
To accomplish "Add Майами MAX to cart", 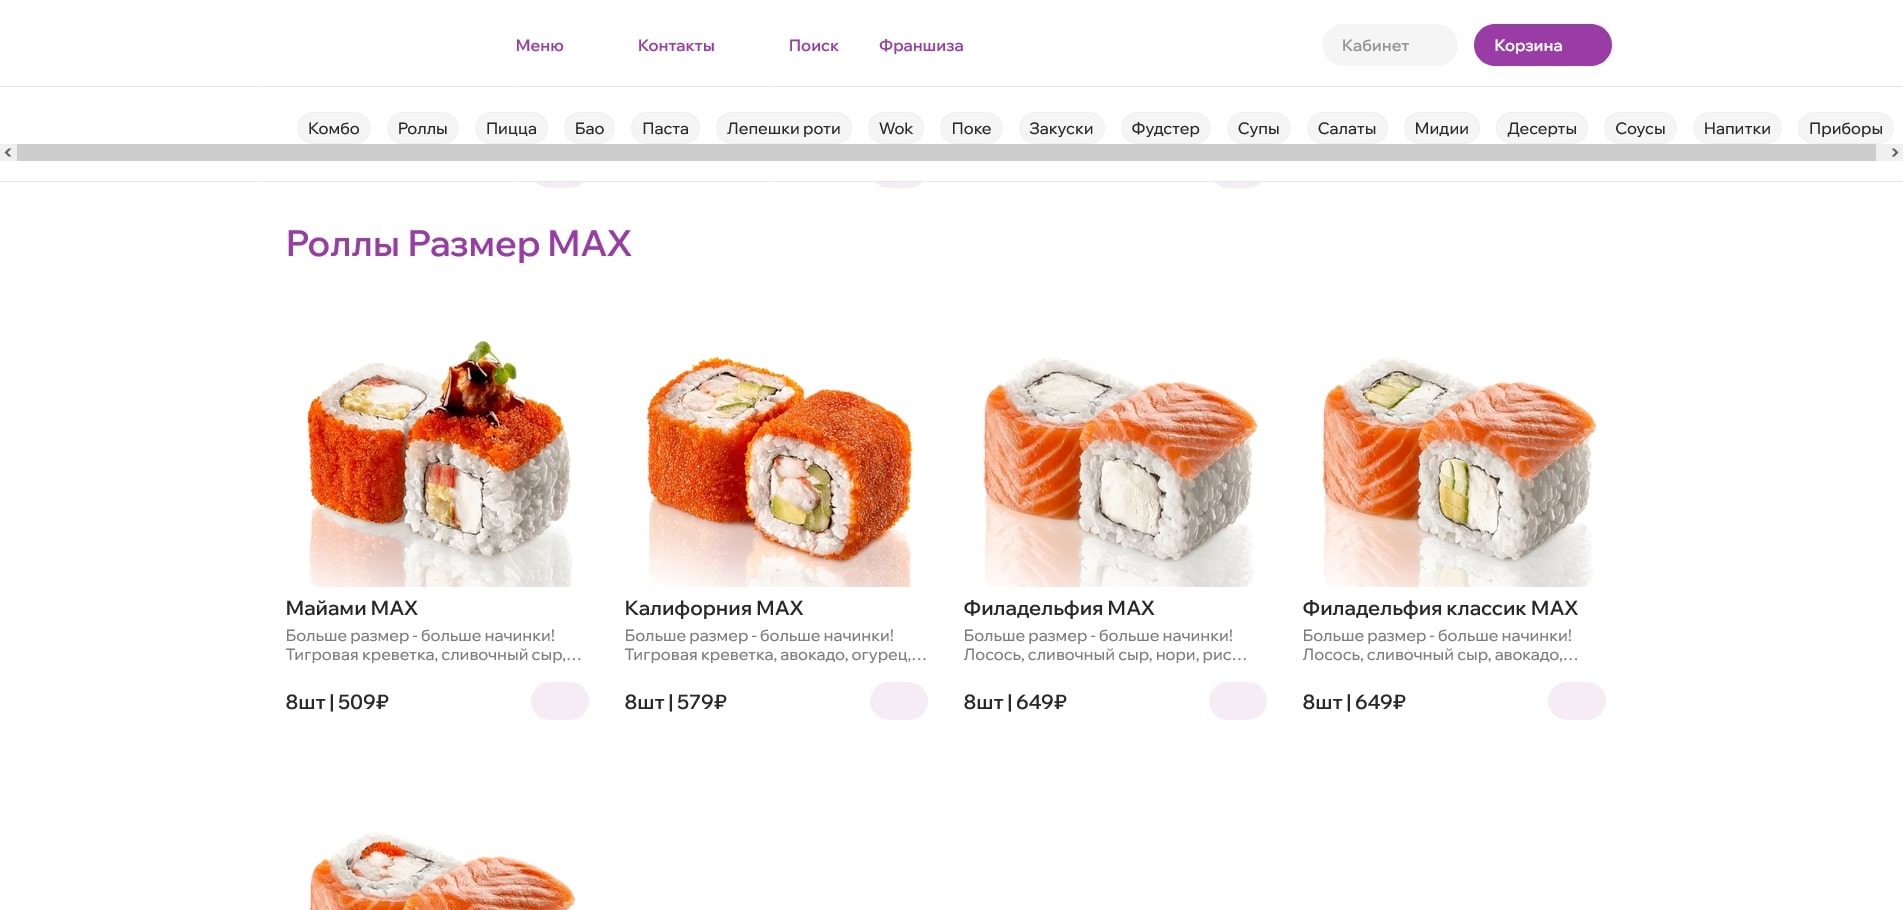I will tap(559, 701).
